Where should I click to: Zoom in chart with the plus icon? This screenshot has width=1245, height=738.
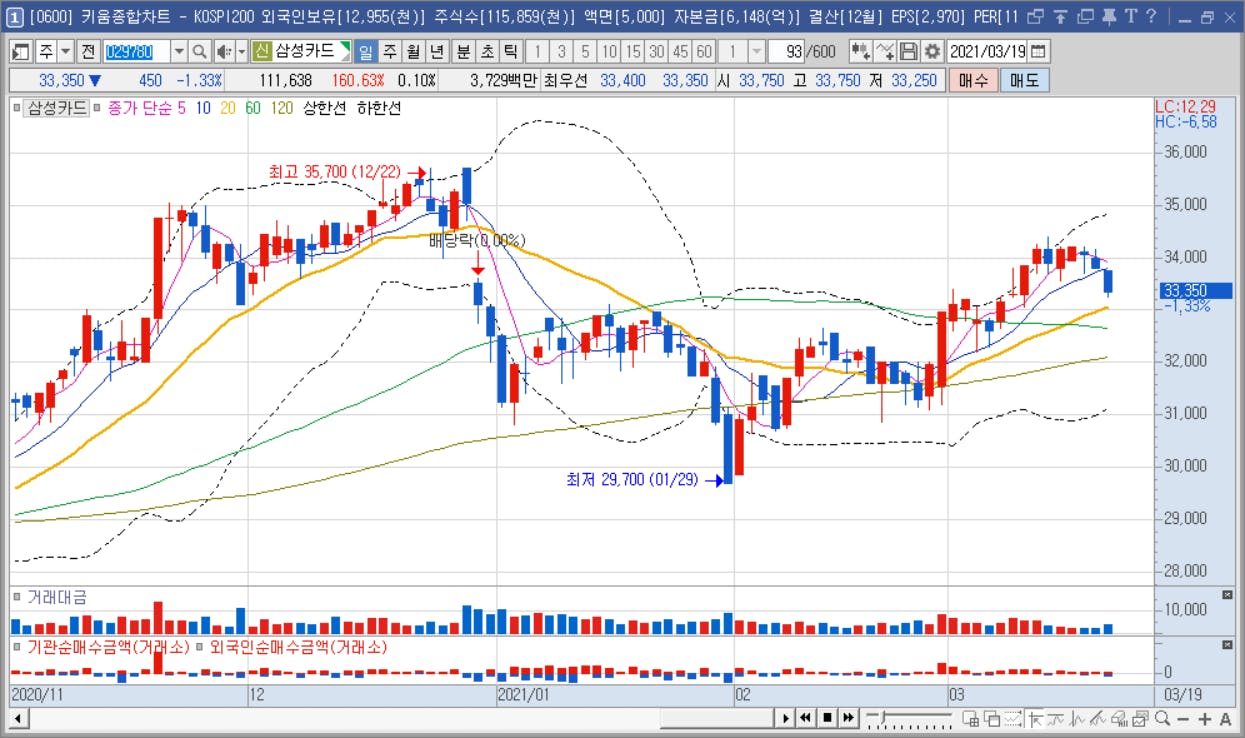(1204, 718)
